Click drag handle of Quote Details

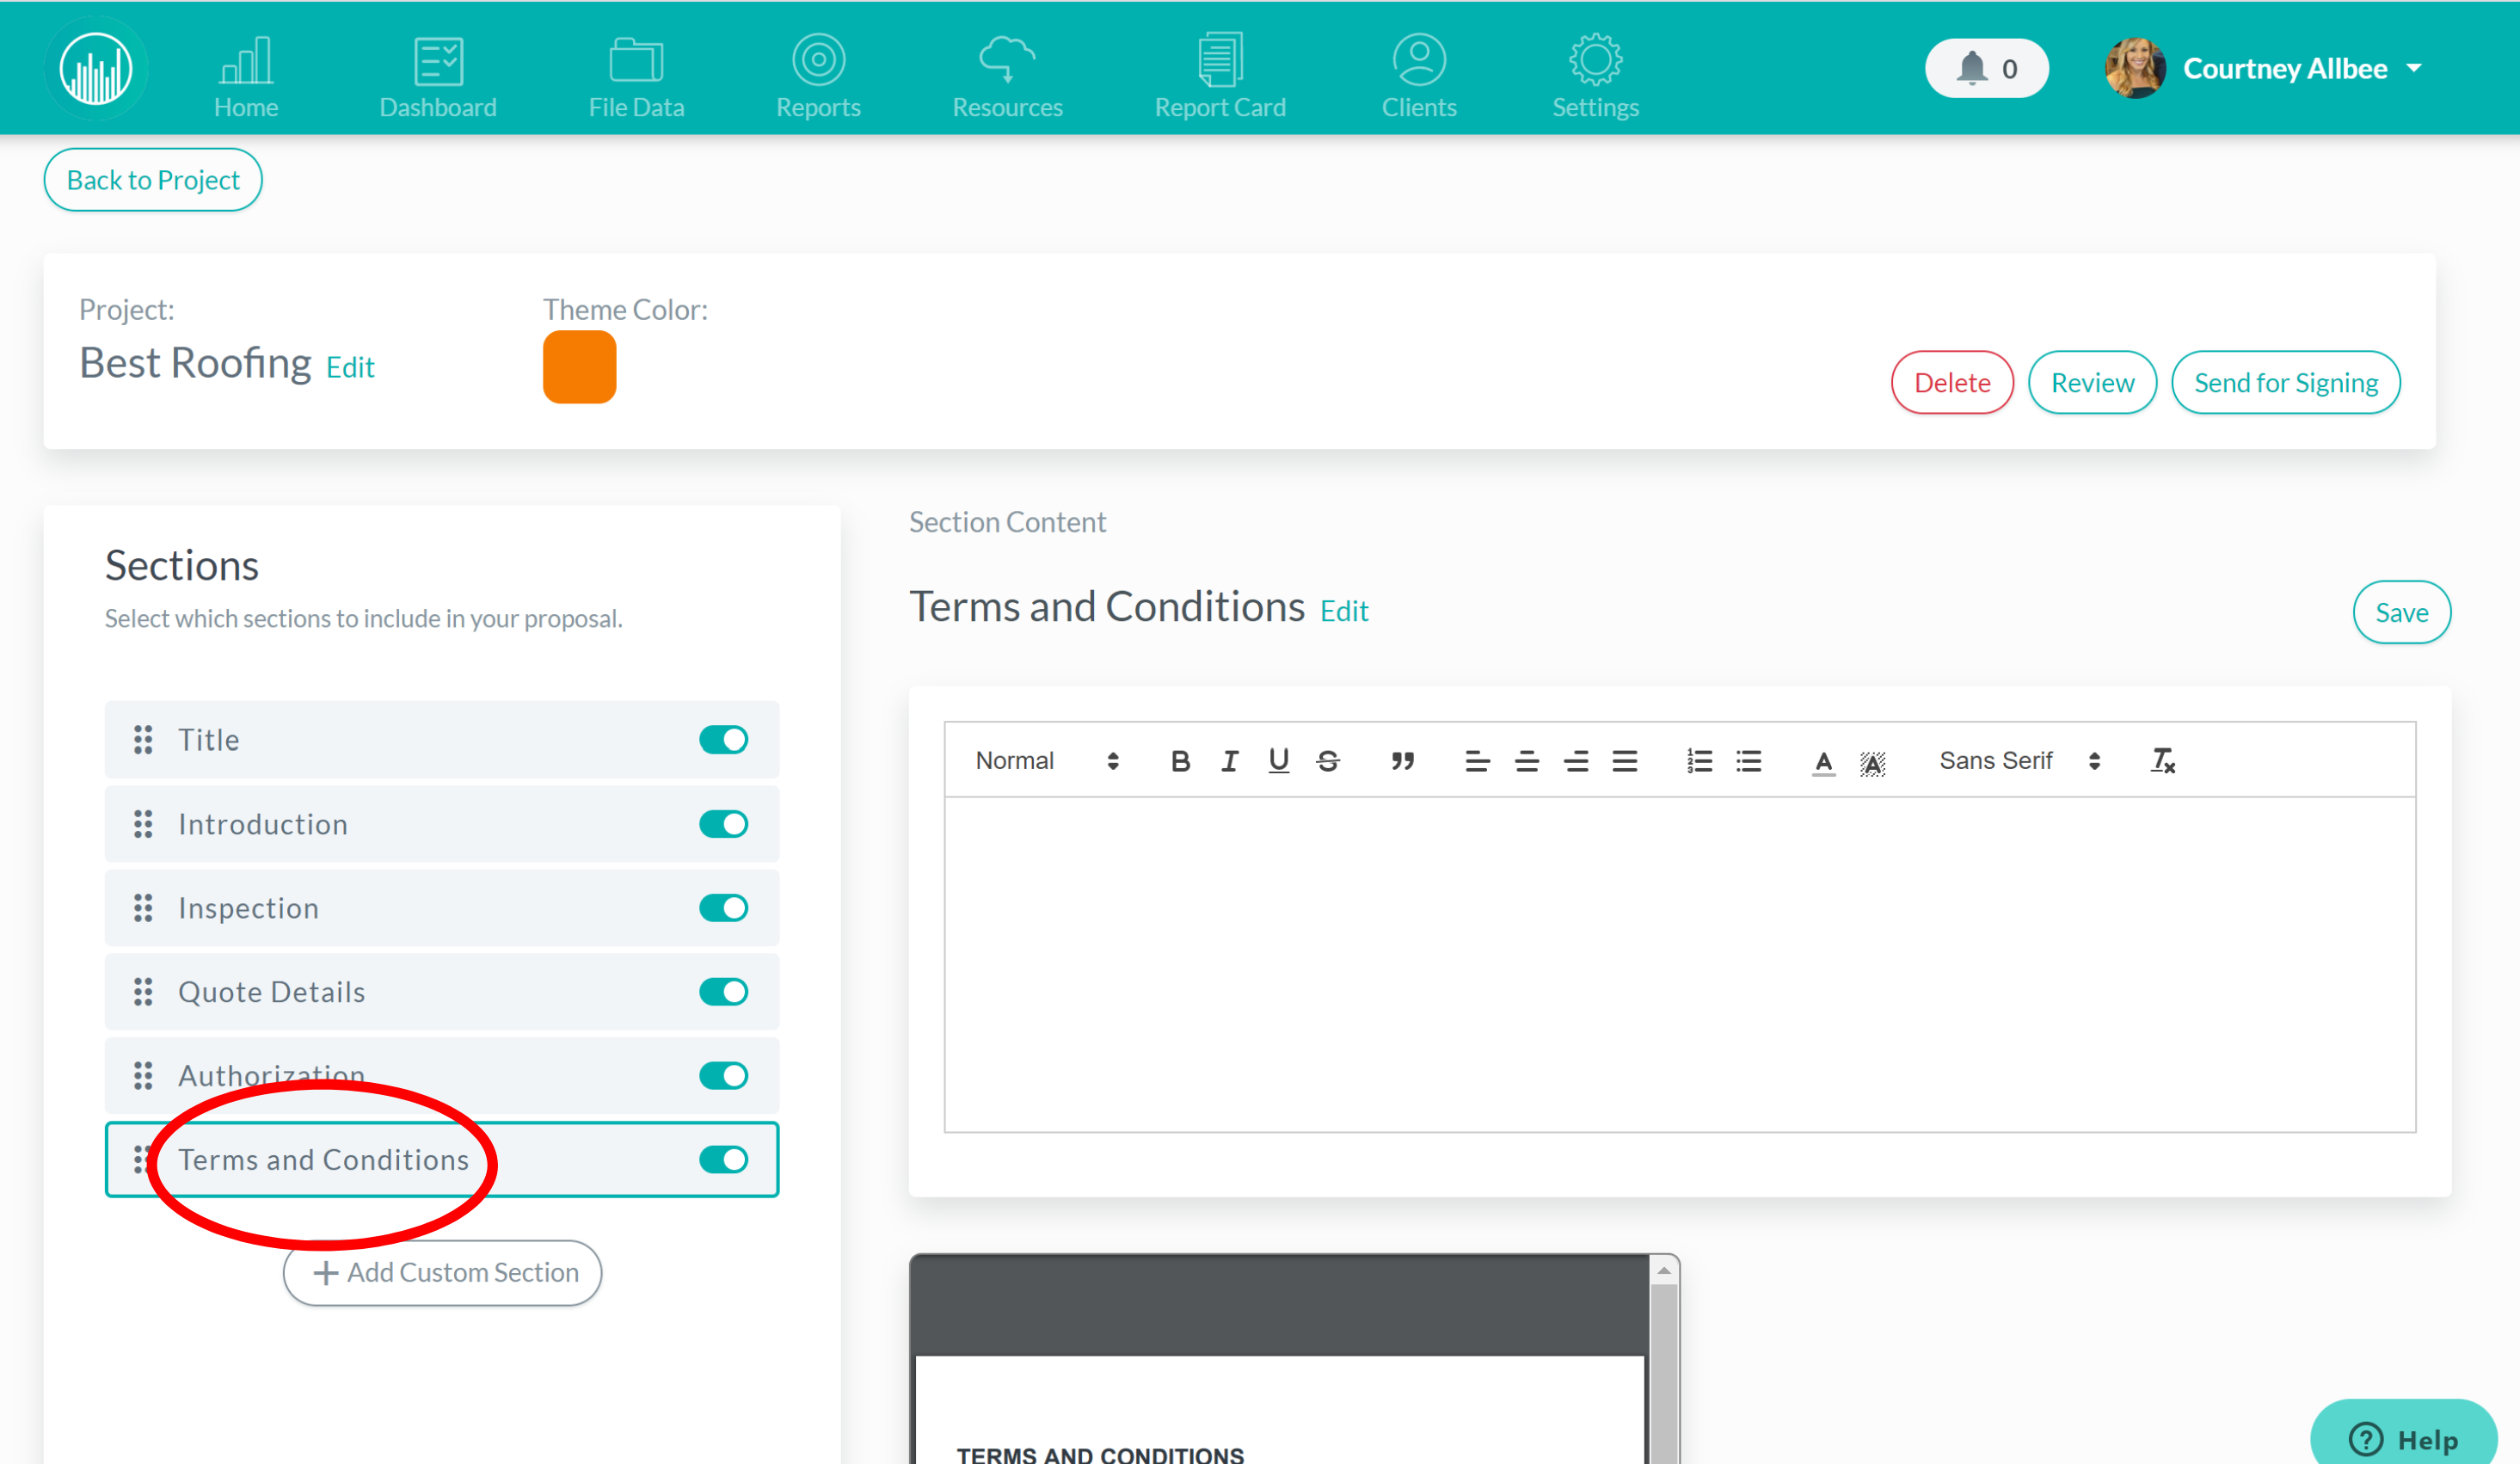143,992
